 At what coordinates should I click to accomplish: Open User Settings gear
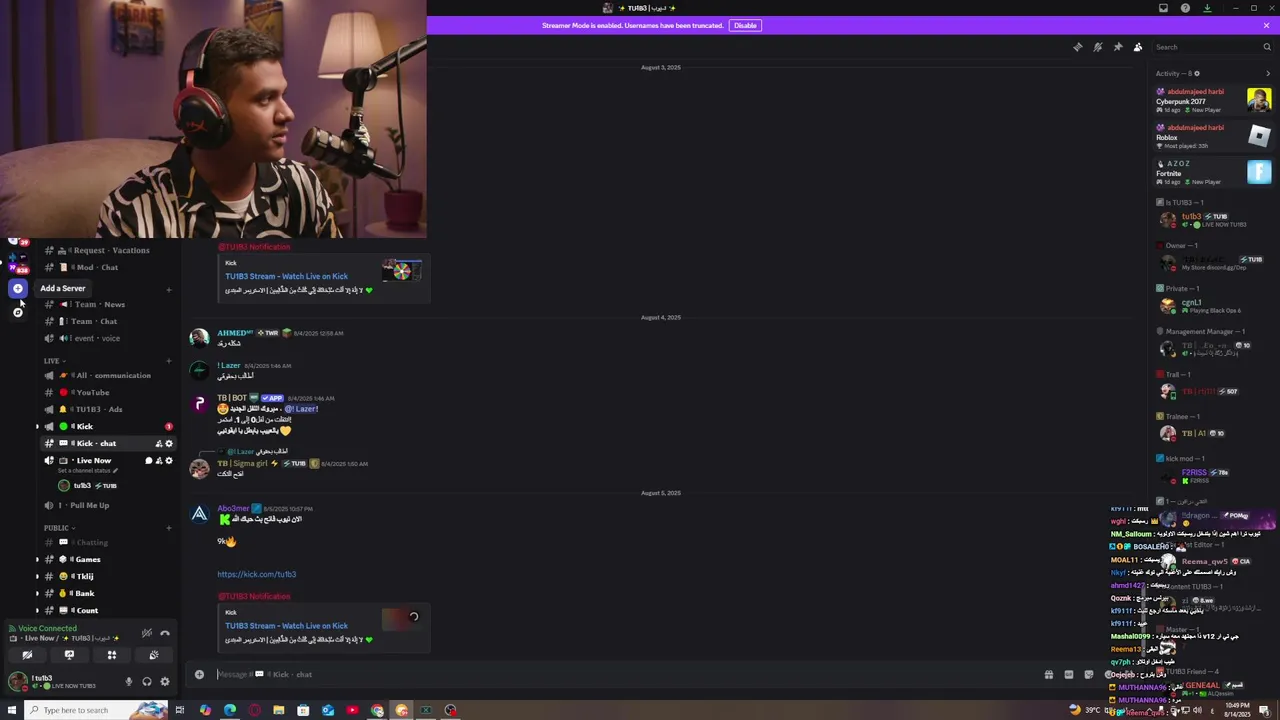[x=165, y=682]
